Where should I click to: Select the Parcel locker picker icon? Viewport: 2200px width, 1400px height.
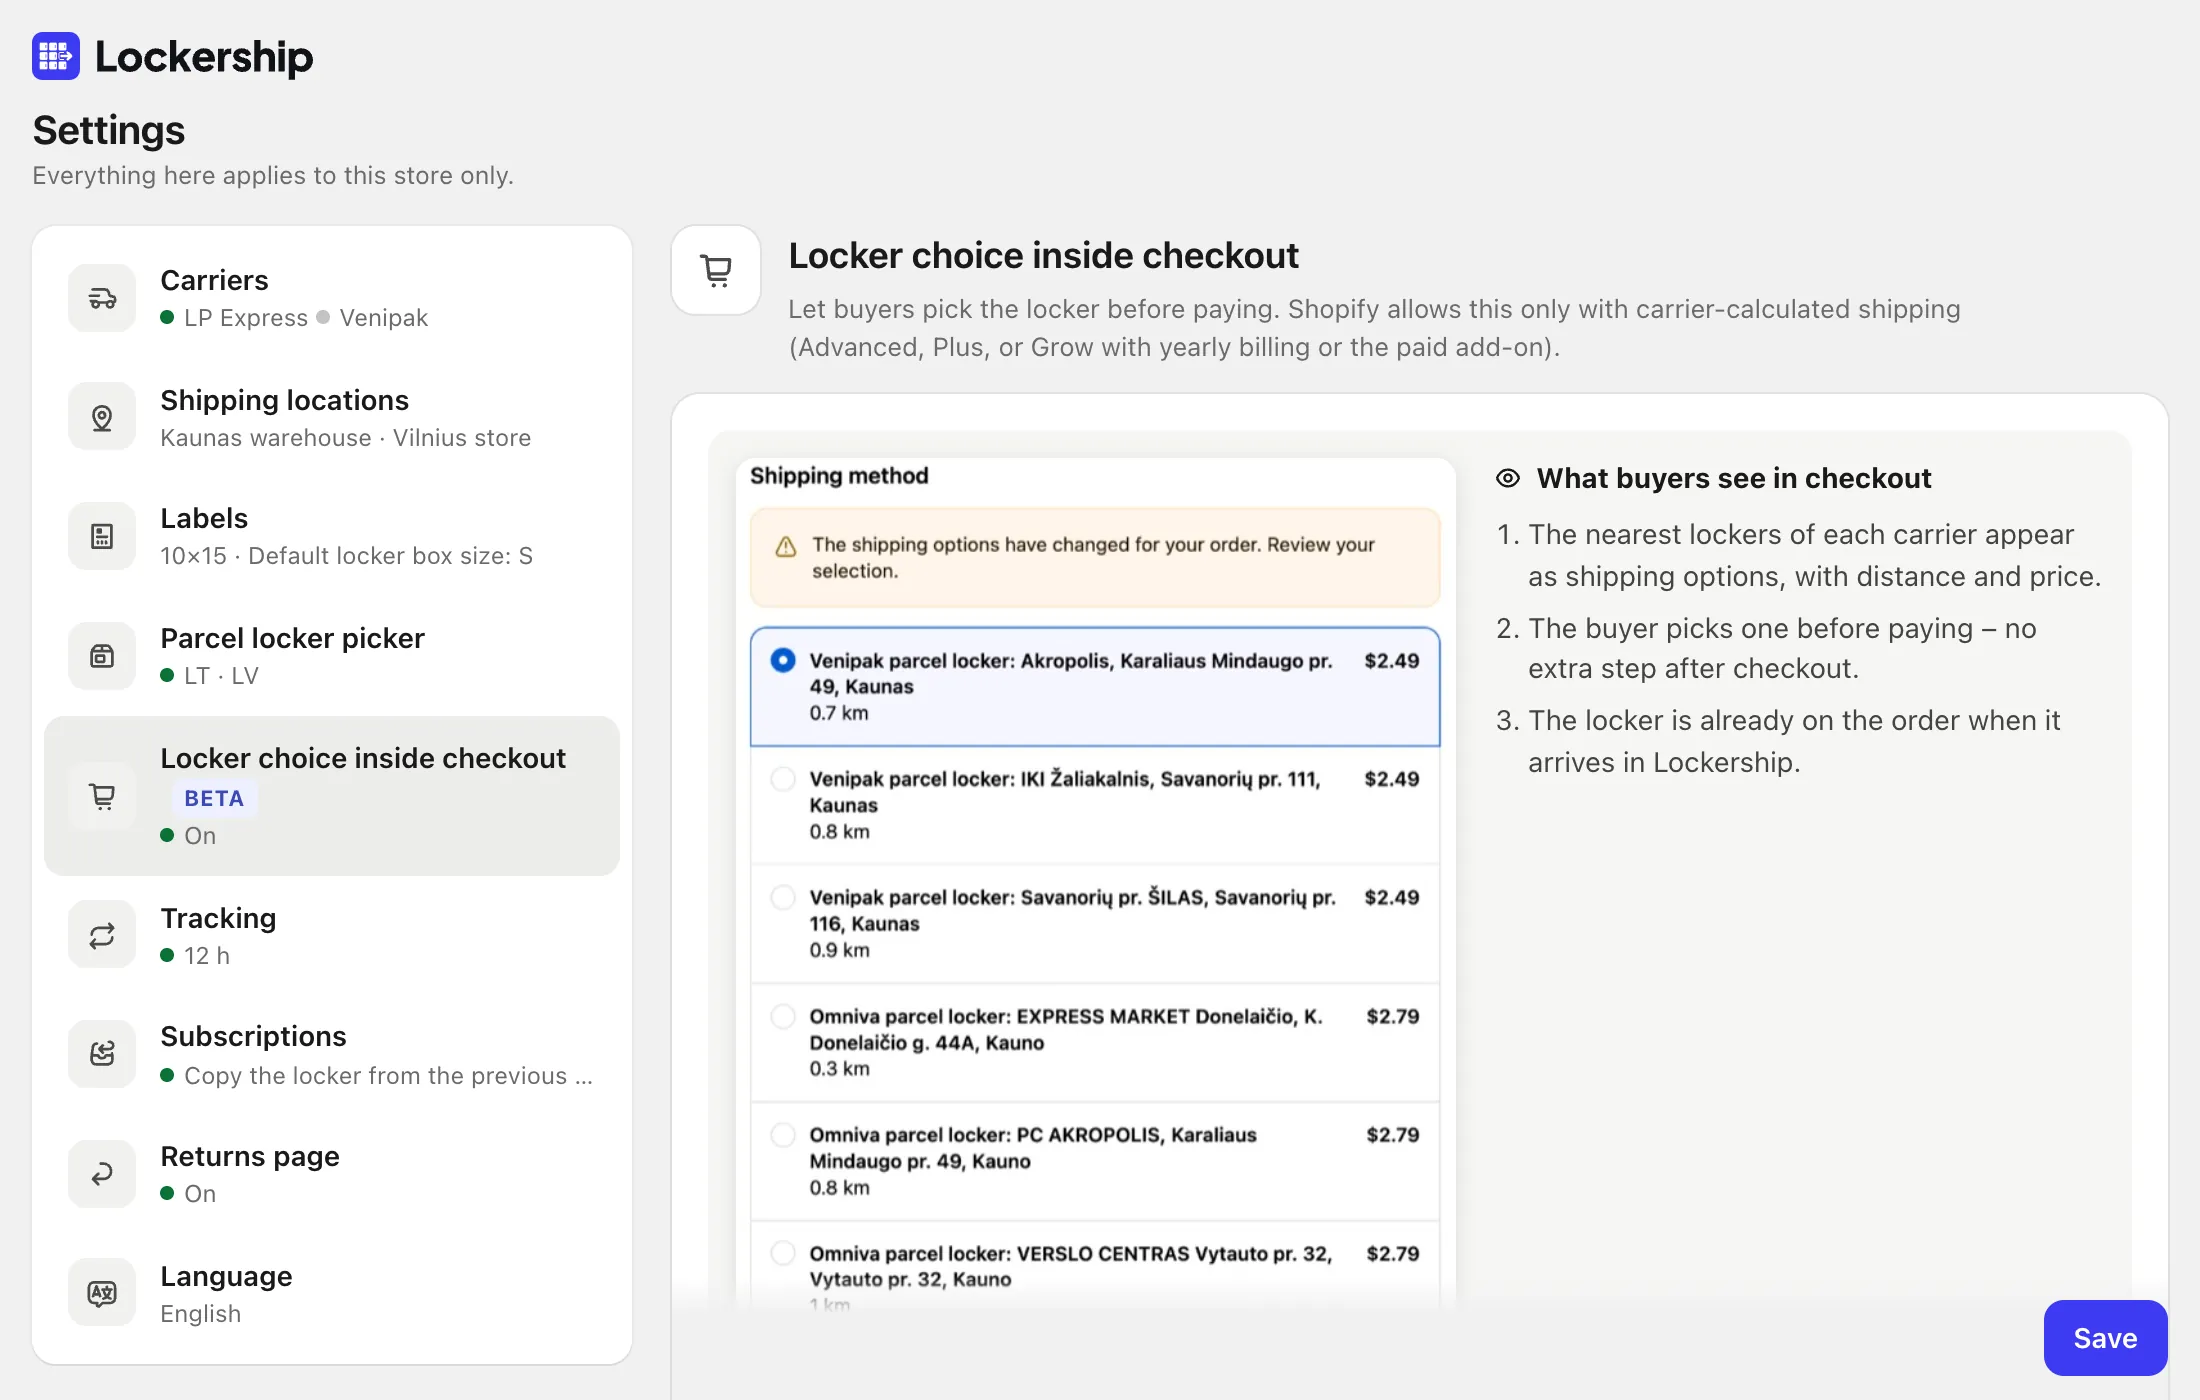click(x=102, y=656)
